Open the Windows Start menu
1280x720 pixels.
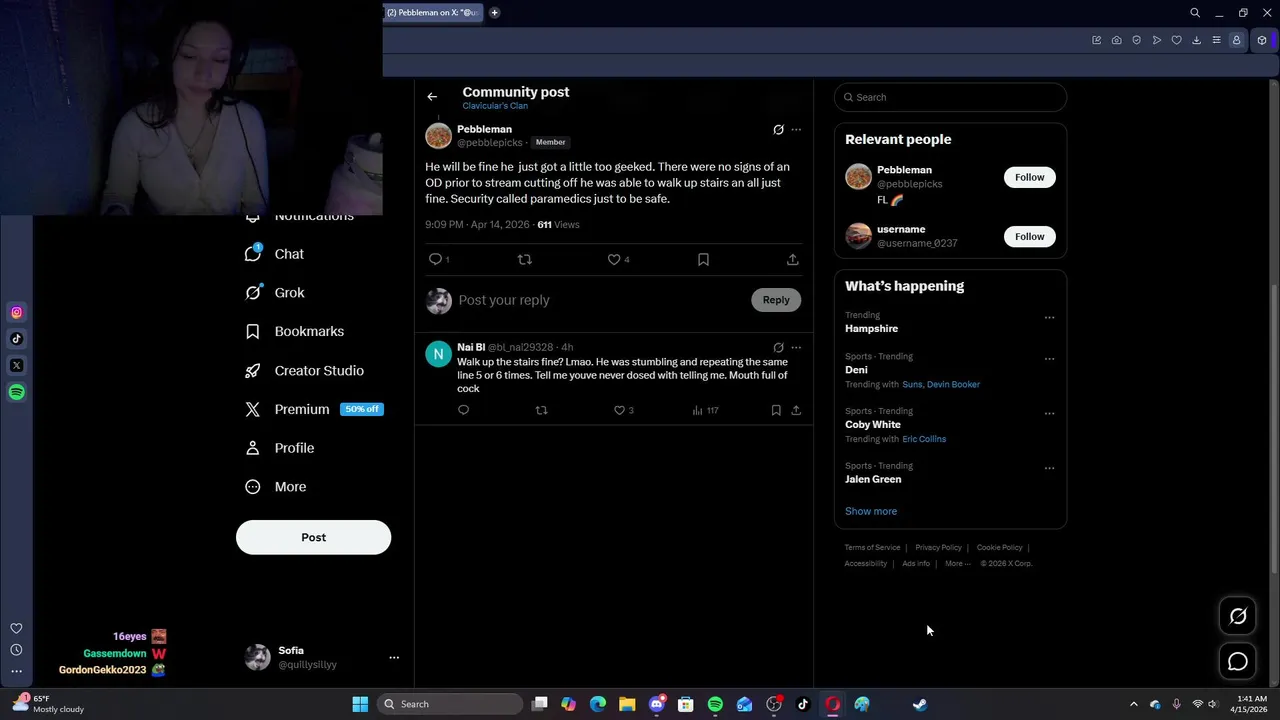(360, 704)
